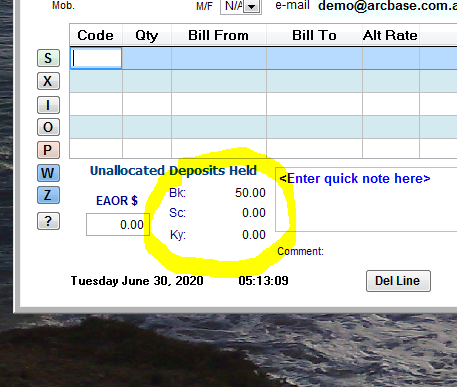The width and height of the screenshot is (457, 387).
Task: Click the Bk: deposit value 50.00
Action: pyautogui.click(x=250, y=193)
